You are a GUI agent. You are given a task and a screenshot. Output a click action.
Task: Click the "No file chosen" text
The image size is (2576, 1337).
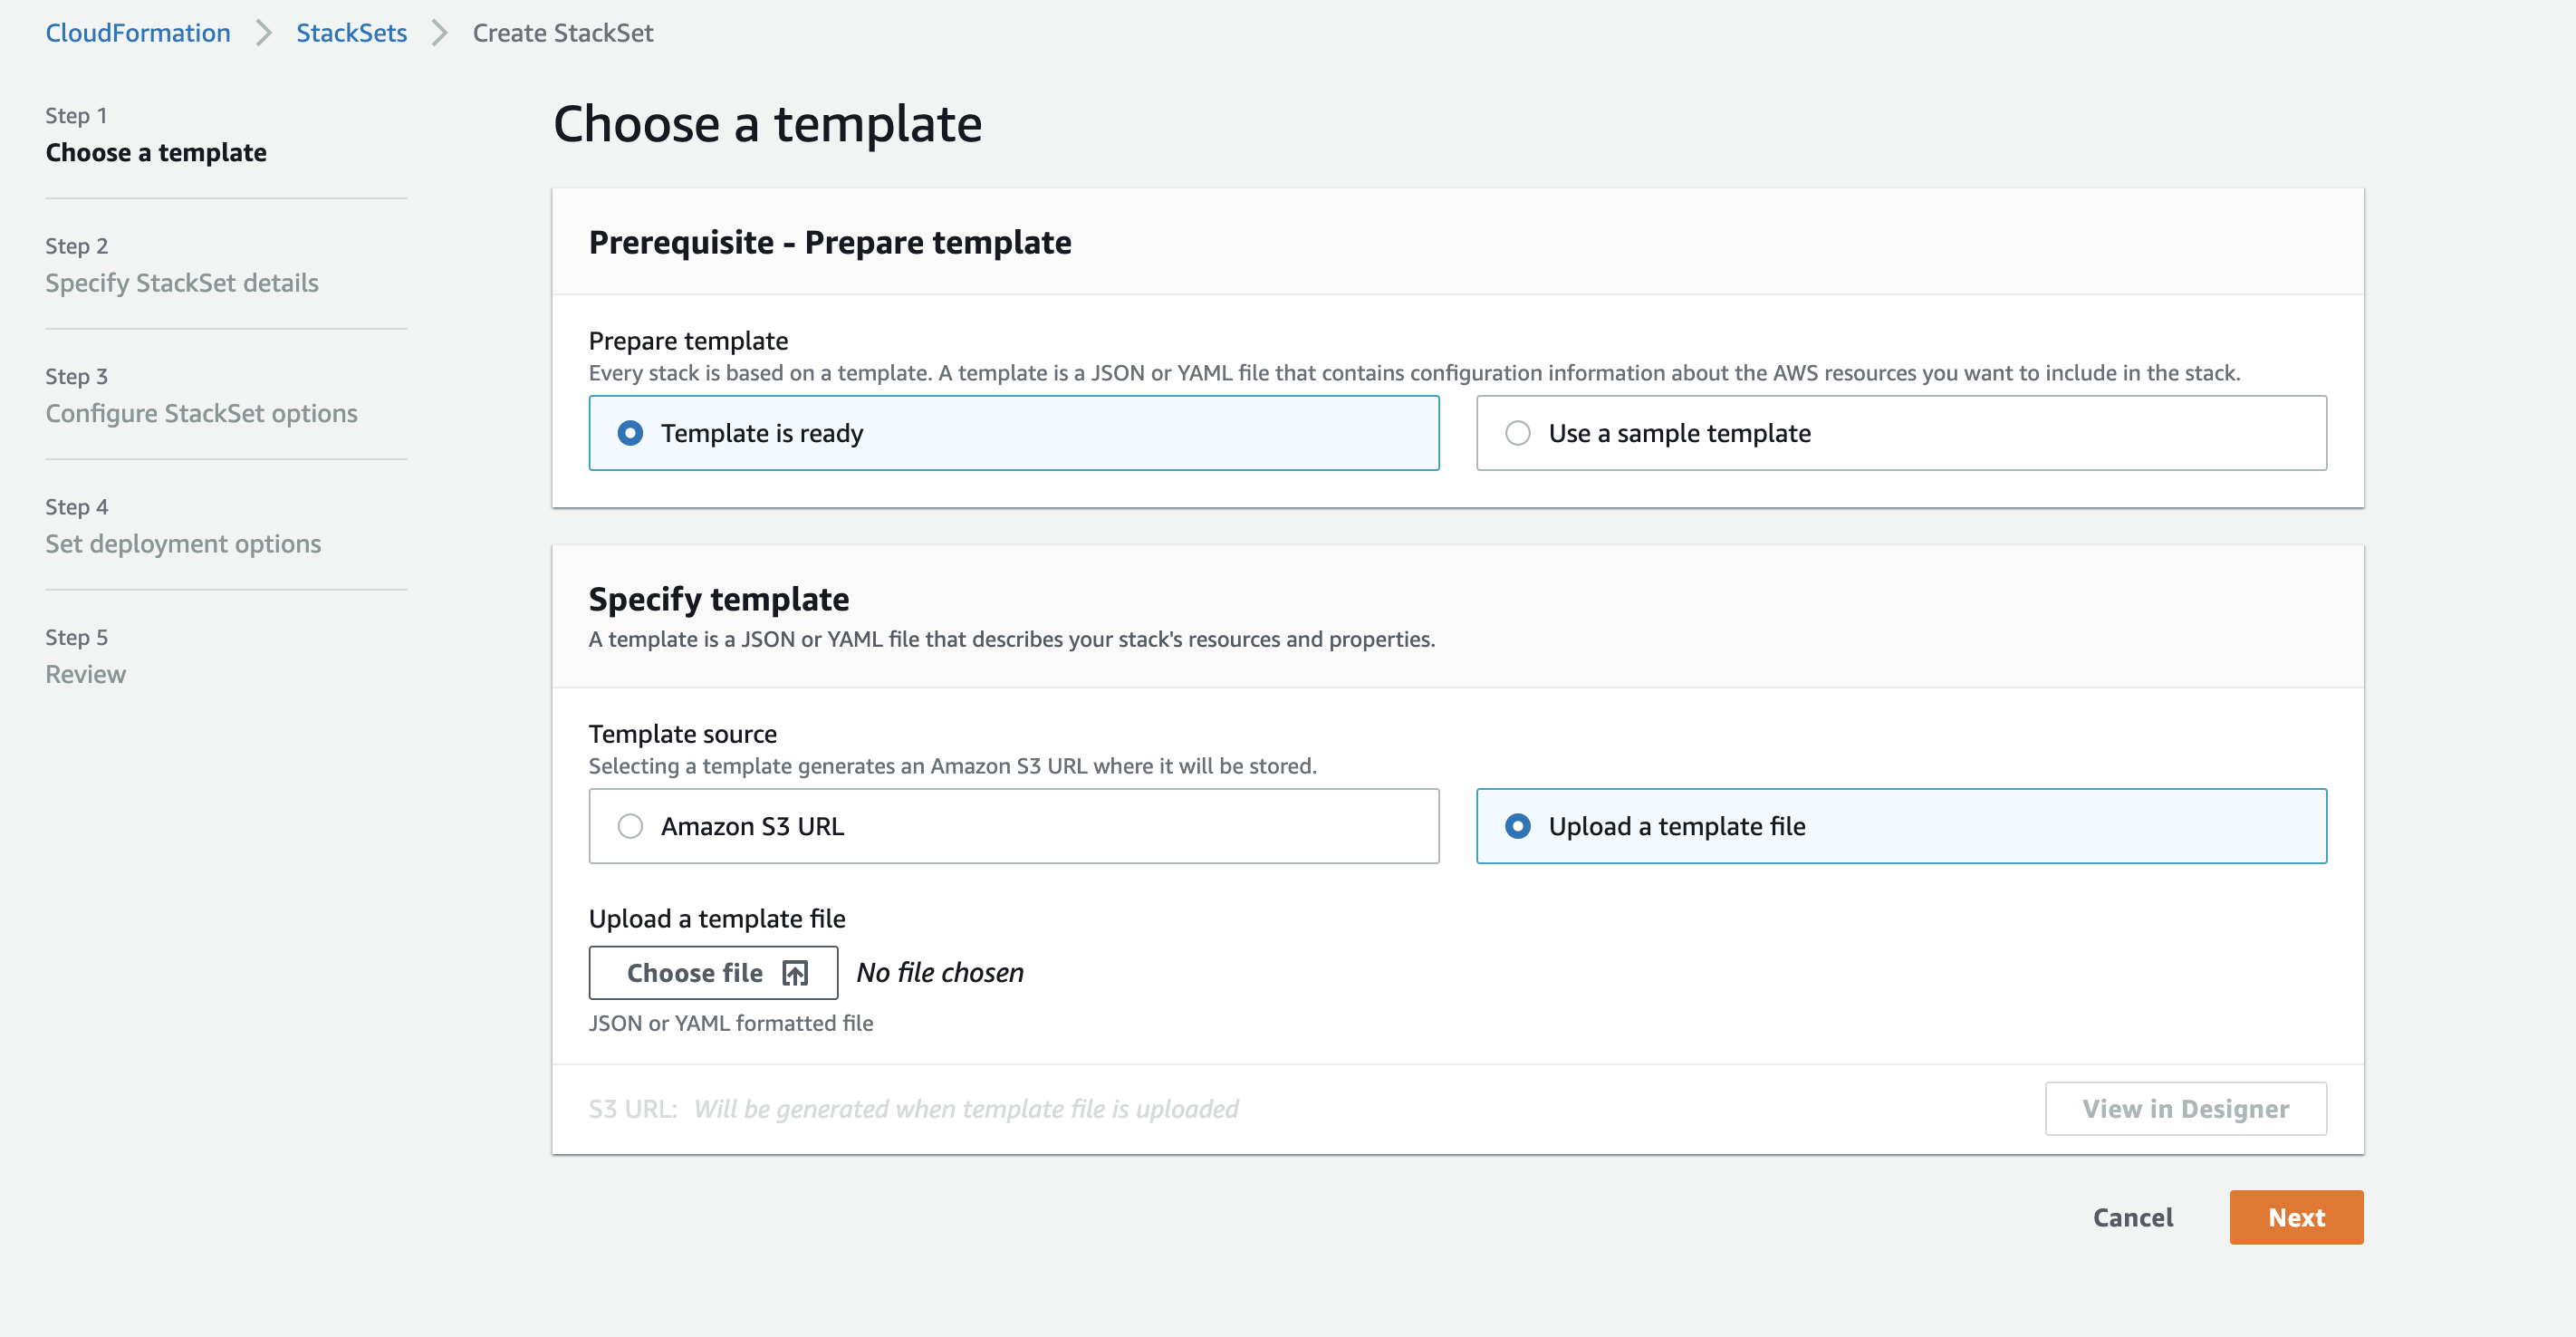[x=940, y=971]
